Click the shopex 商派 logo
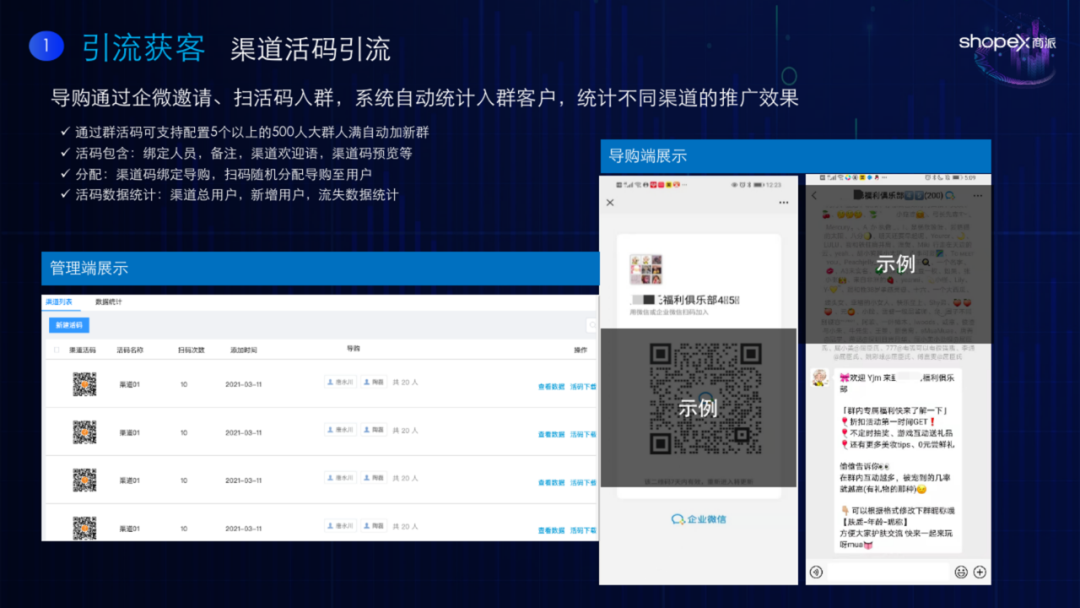This screenshot has height=608, width=1080. [x=1007, y=43]
